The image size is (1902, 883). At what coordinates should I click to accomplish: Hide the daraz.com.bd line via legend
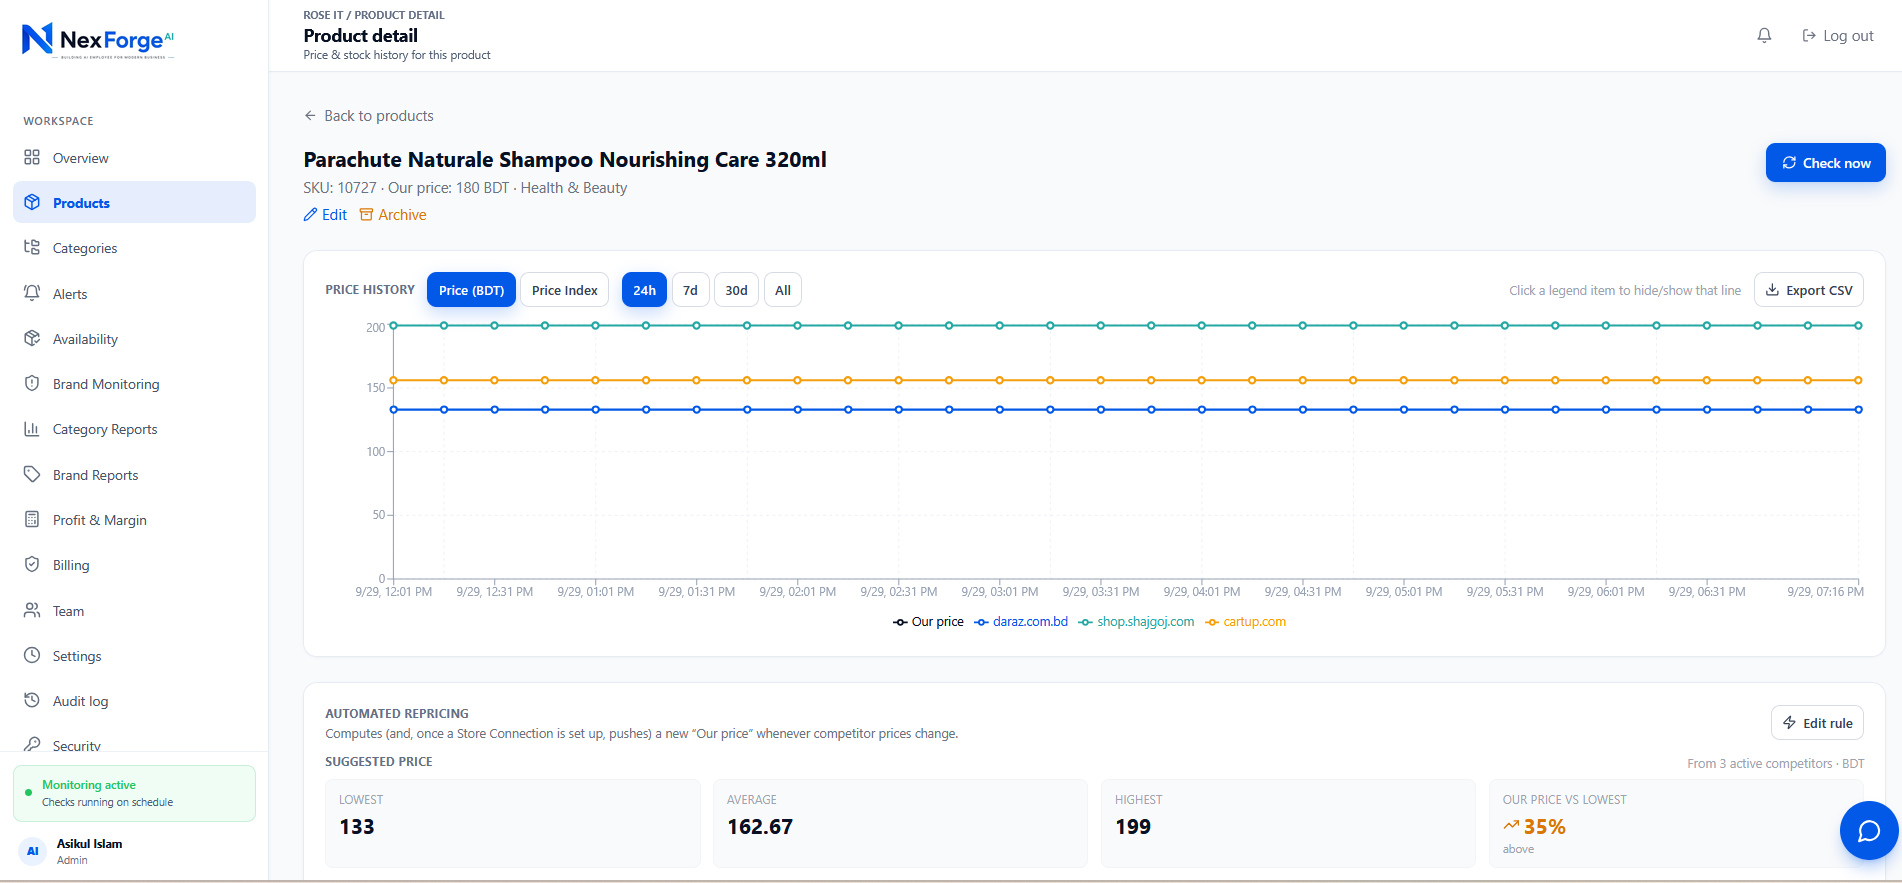[x=1021, y=622]
